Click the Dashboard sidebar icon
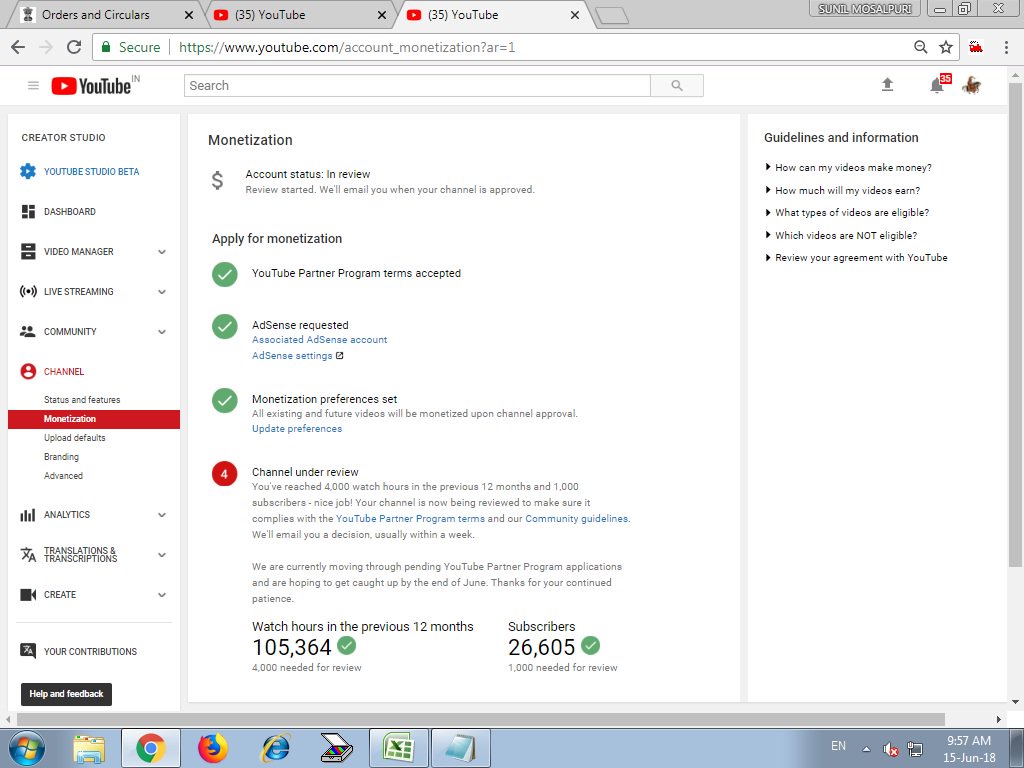1024x768 pixels. coord(28,212)
